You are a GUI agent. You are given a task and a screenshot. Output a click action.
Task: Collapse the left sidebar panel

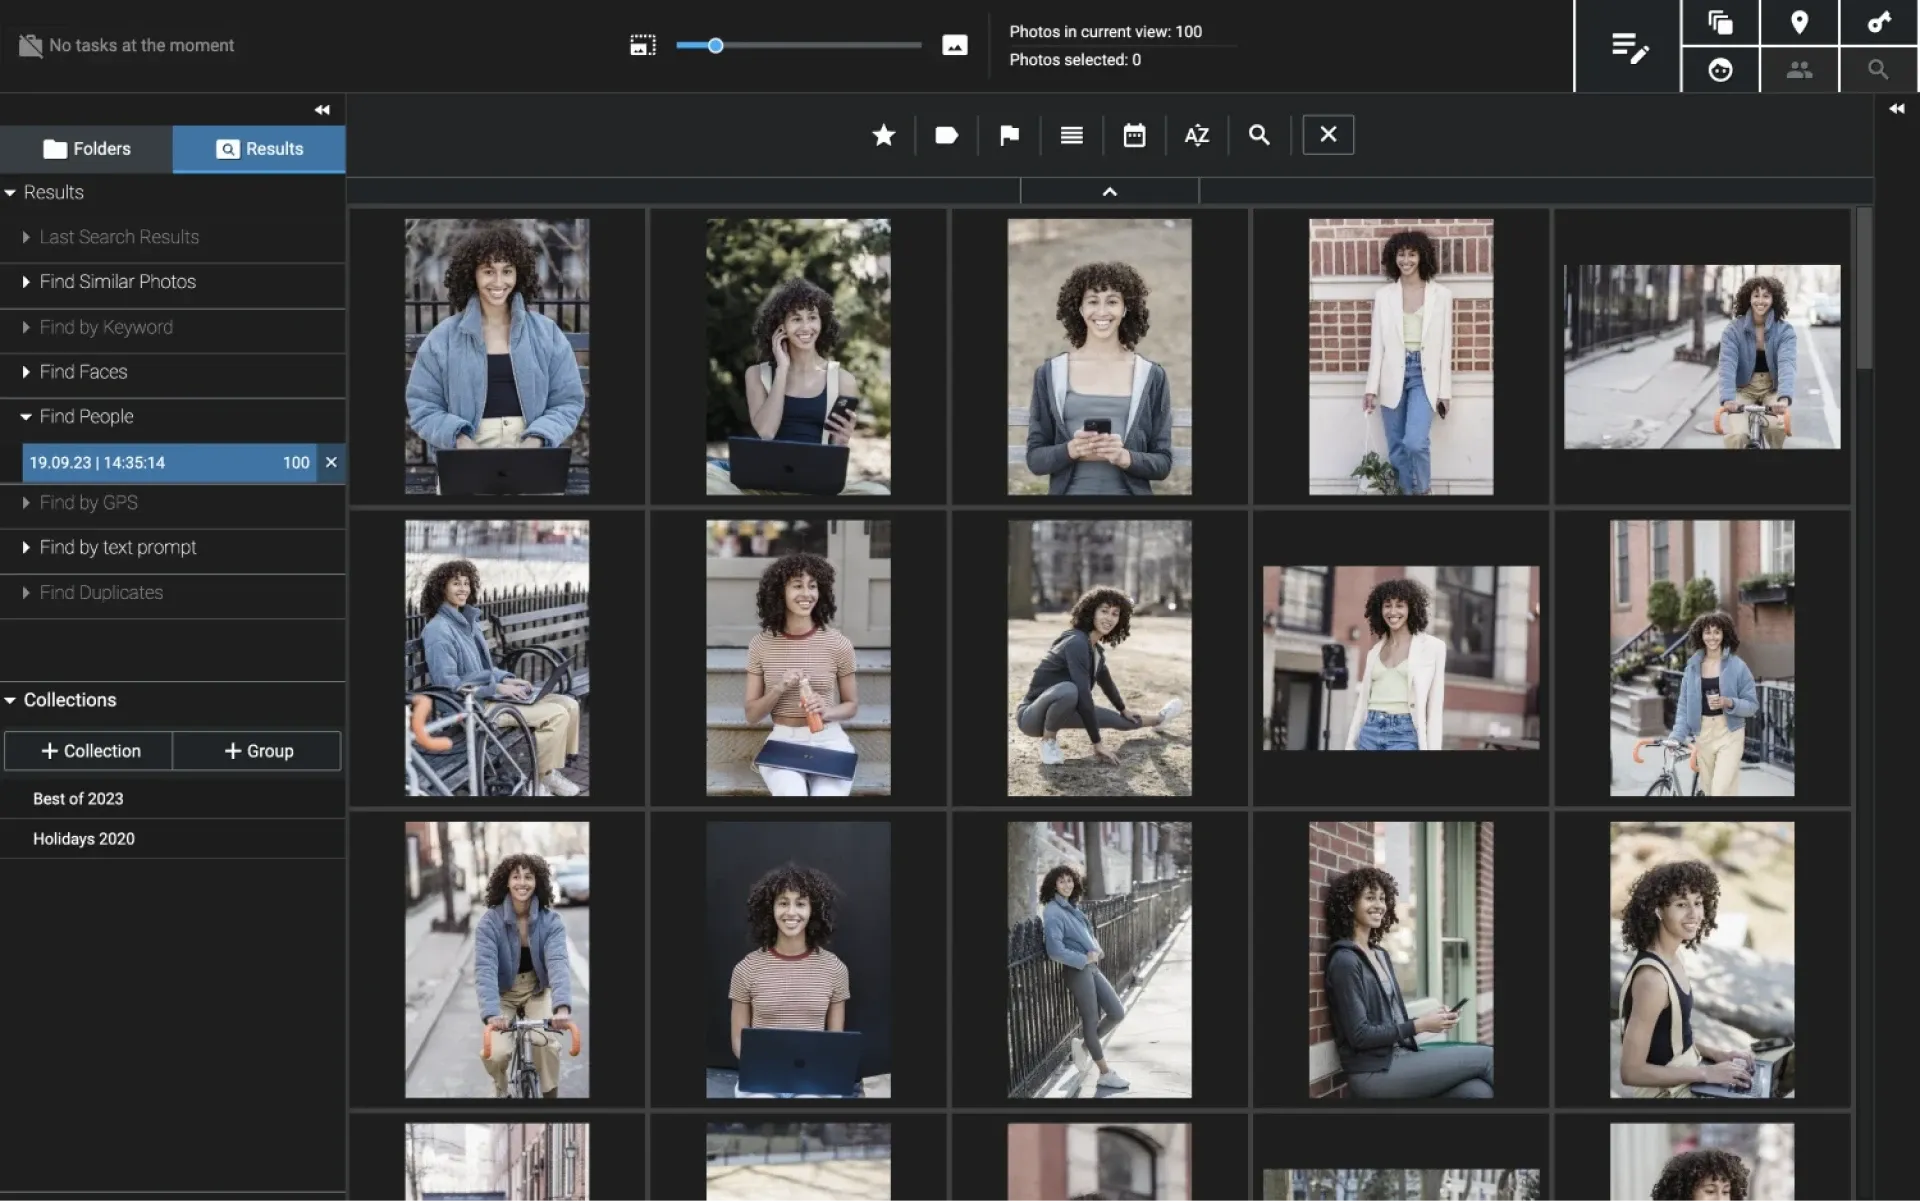322,110
